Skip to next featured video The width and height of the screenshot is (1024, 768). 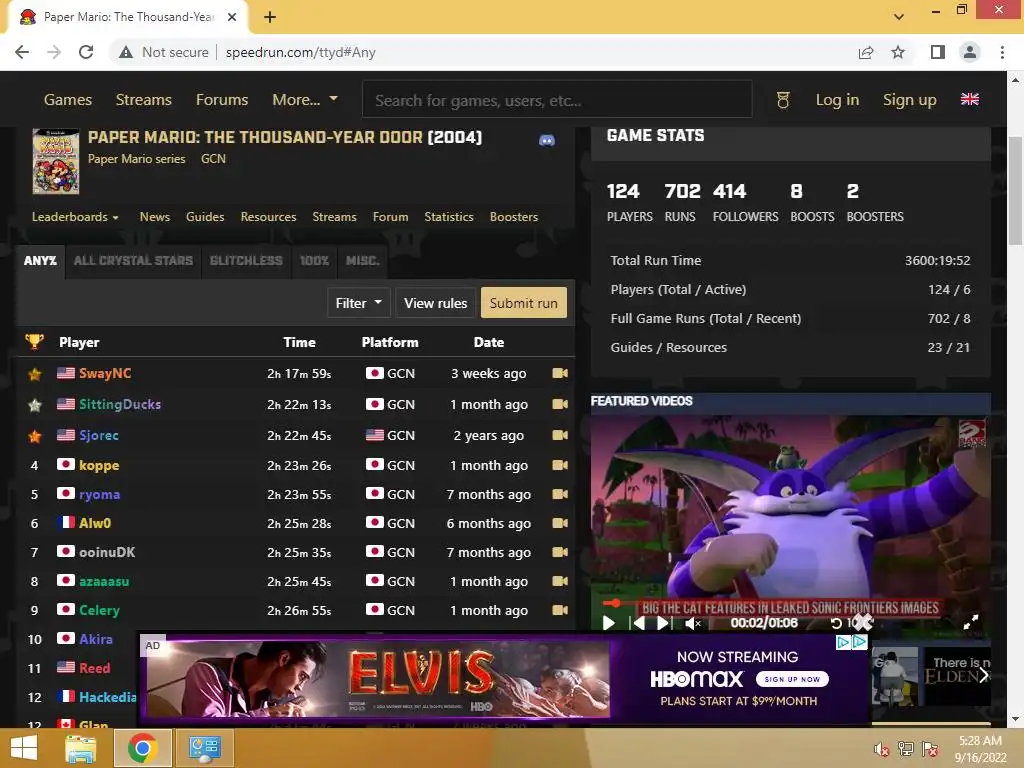point(663,623)
